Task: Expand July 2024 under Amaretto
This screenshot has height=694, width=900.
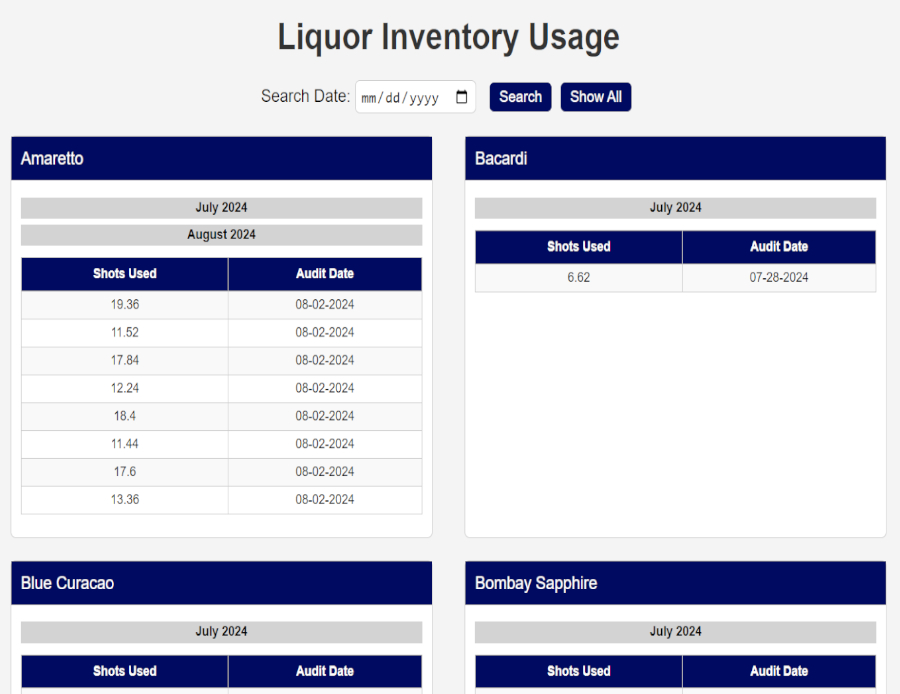Action: 221,208
